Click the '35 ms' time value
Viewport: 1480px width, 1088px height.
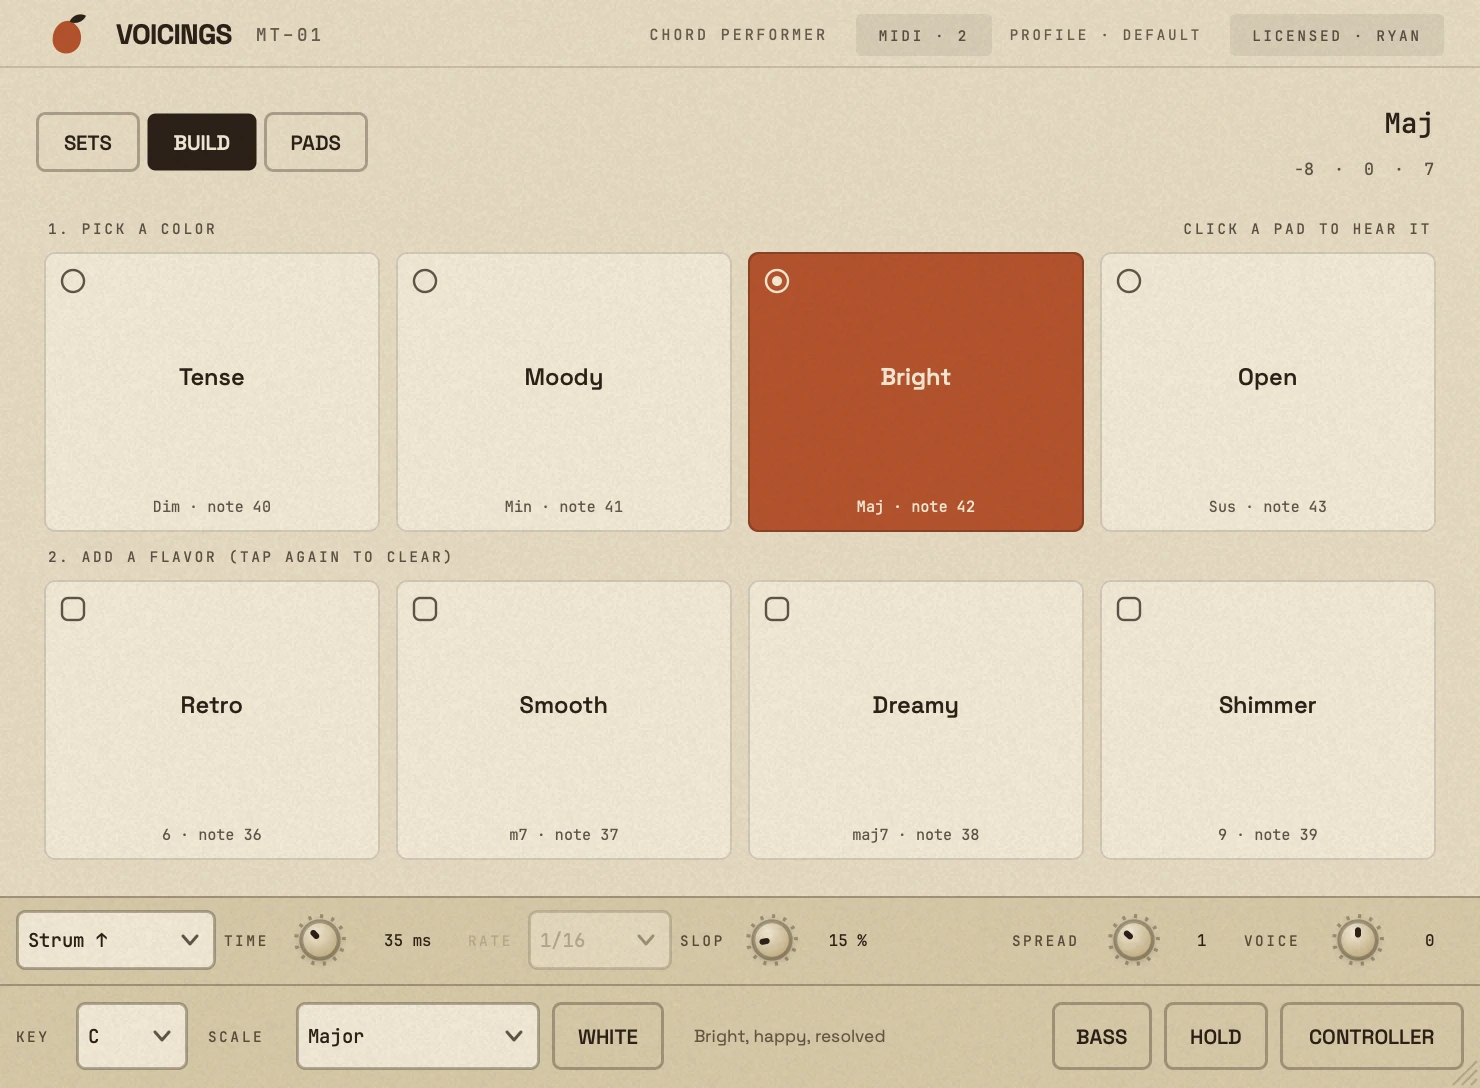[408, 941]
